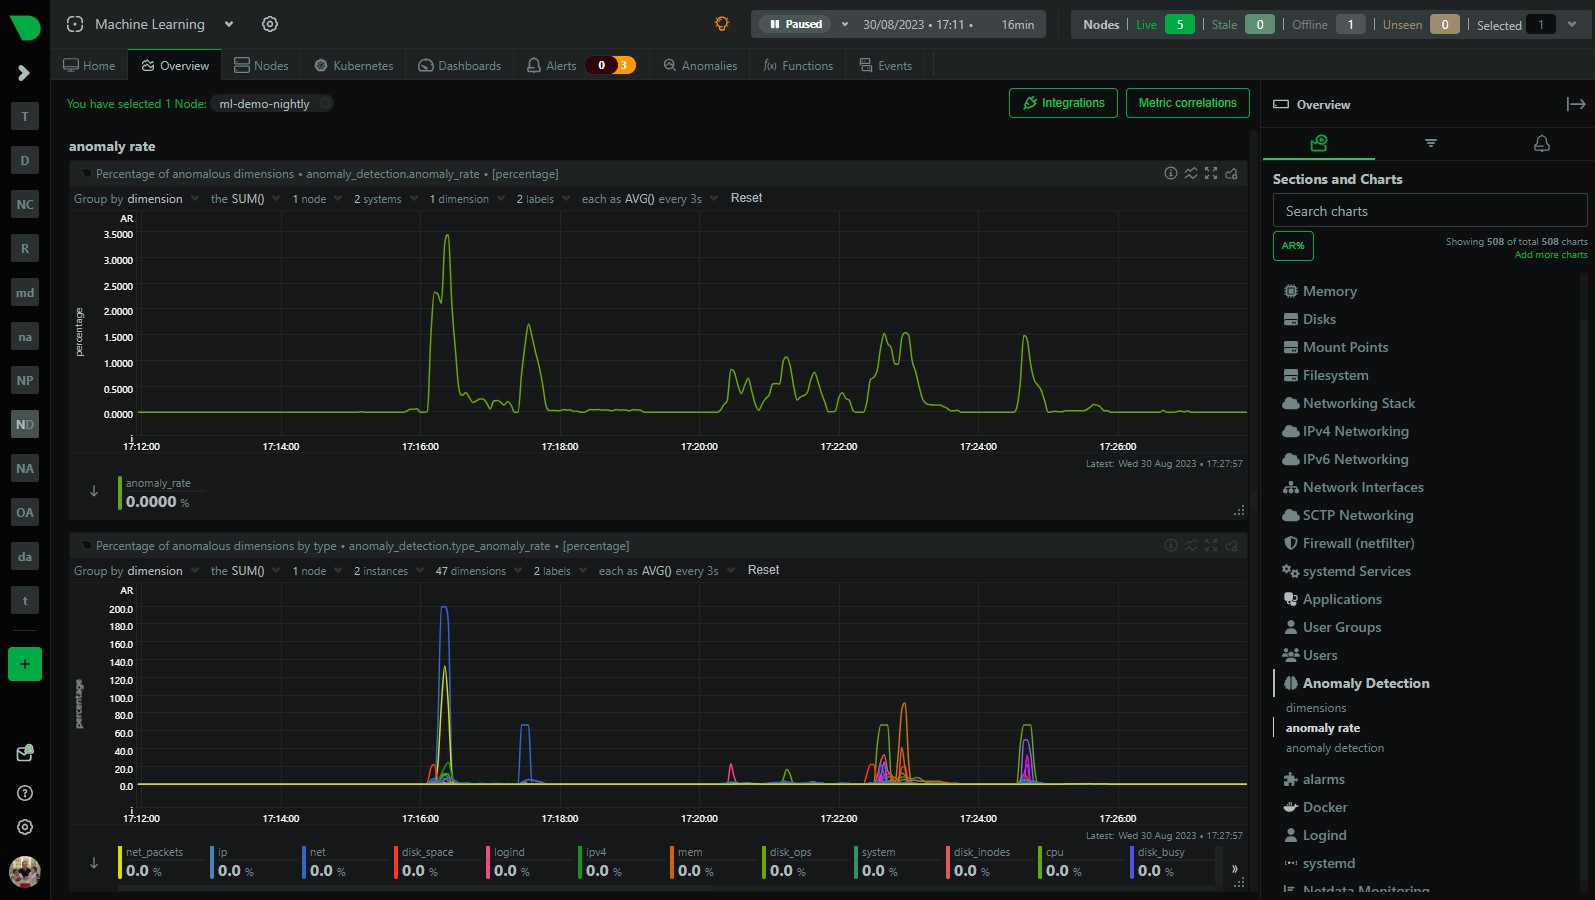
Task: Click the green plus add space button
Action: (25, 664)
